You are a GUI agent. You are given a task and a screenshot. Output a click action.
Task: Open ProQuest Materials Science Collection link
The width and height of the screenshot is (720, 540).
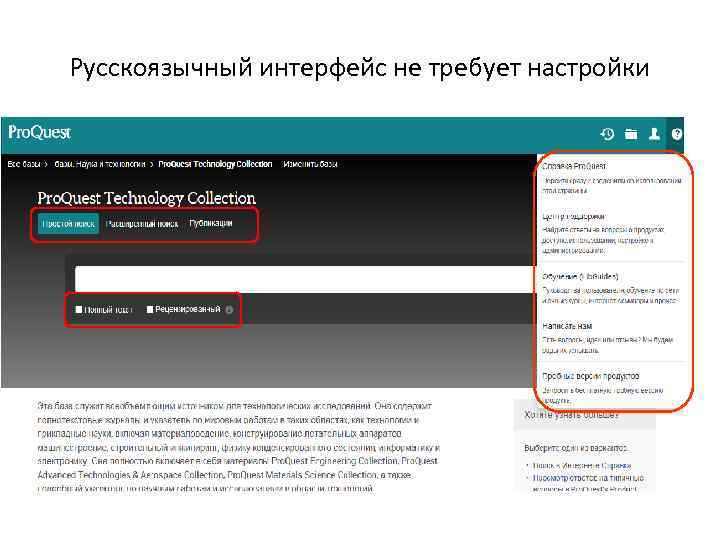tap(301, 475)
